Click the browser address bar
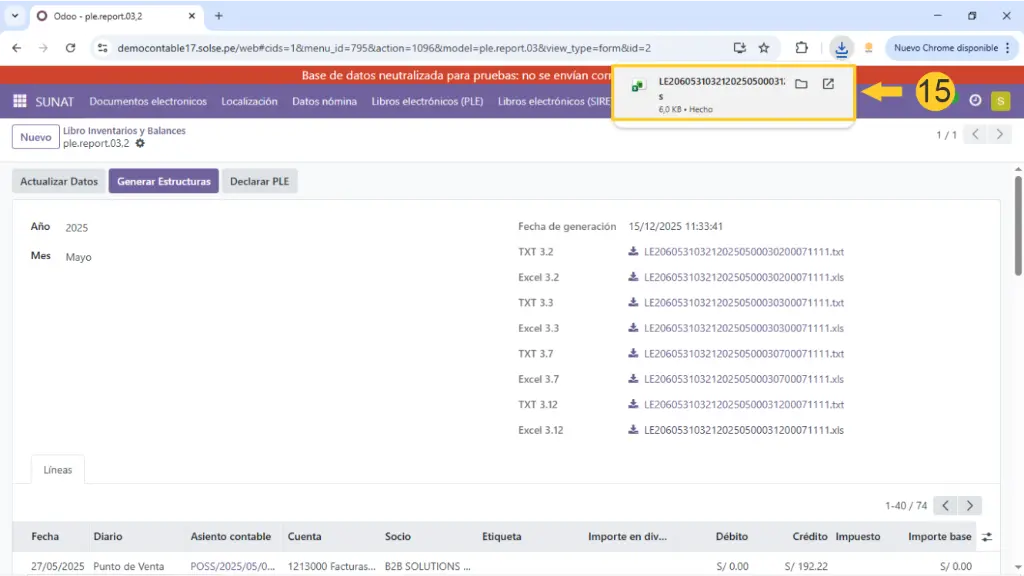This screenshot has width=1024, height=576. (x=400, y=47)
